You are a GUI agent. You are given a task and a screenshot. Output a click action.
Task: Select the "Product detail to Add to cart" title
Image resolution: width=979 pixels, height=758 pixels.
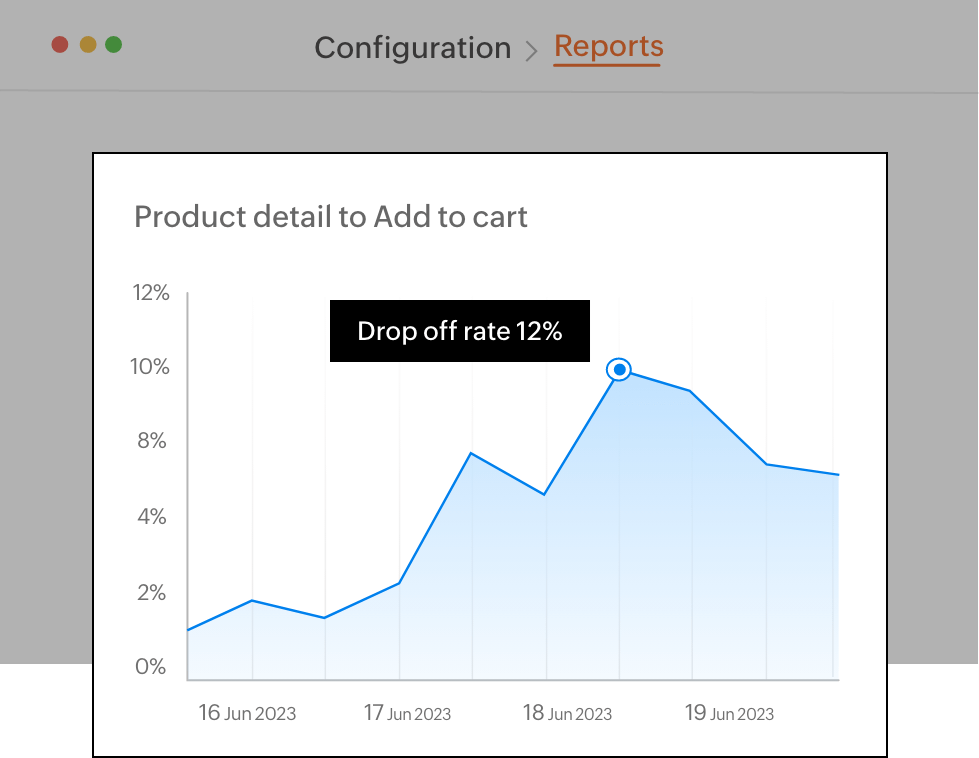coord(330,217)
